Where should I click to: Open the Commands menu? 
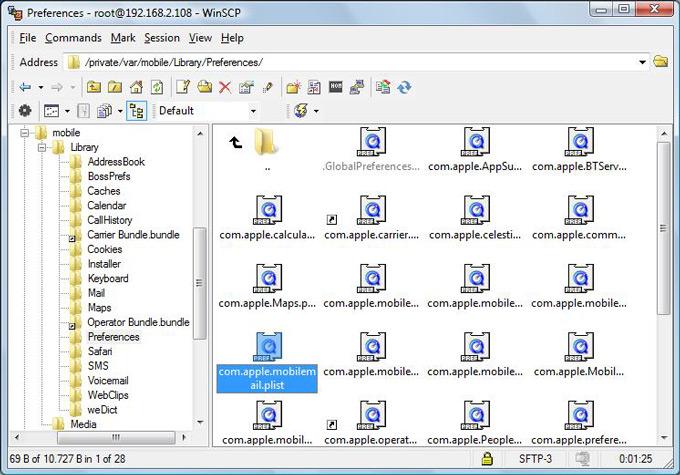[73, 38]
